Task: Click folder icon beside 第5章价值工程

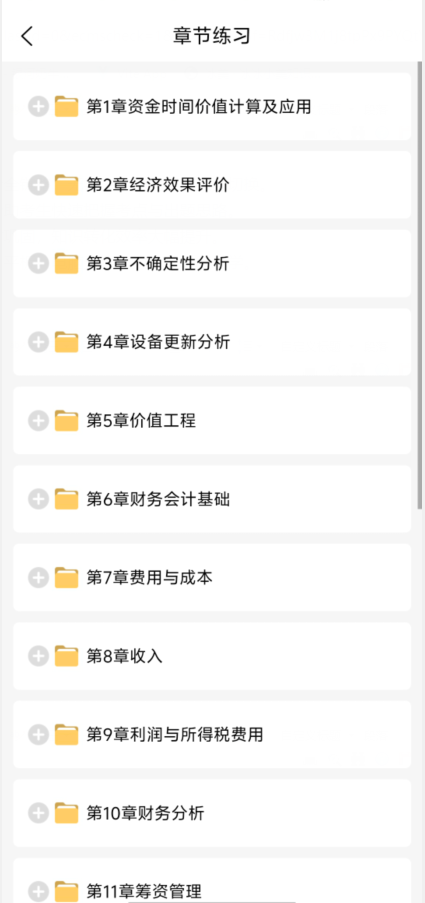Action: click(67, 420)
